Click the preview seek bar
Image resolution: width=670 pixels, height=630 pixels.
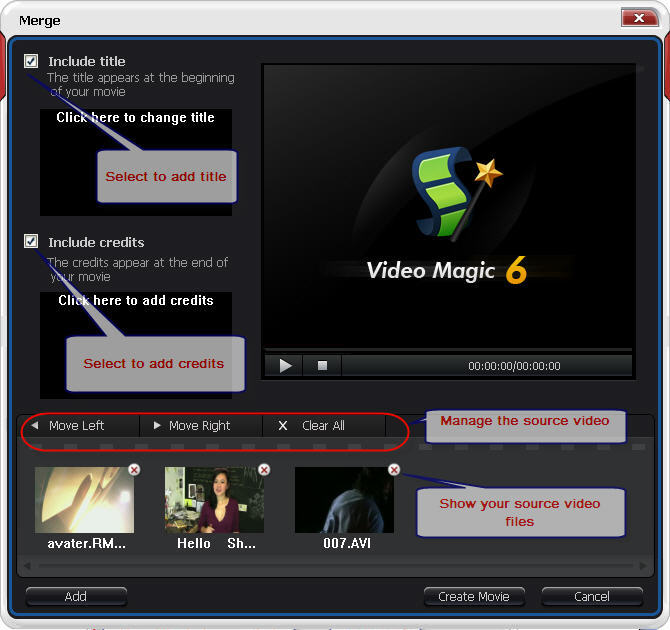point(448,350)
